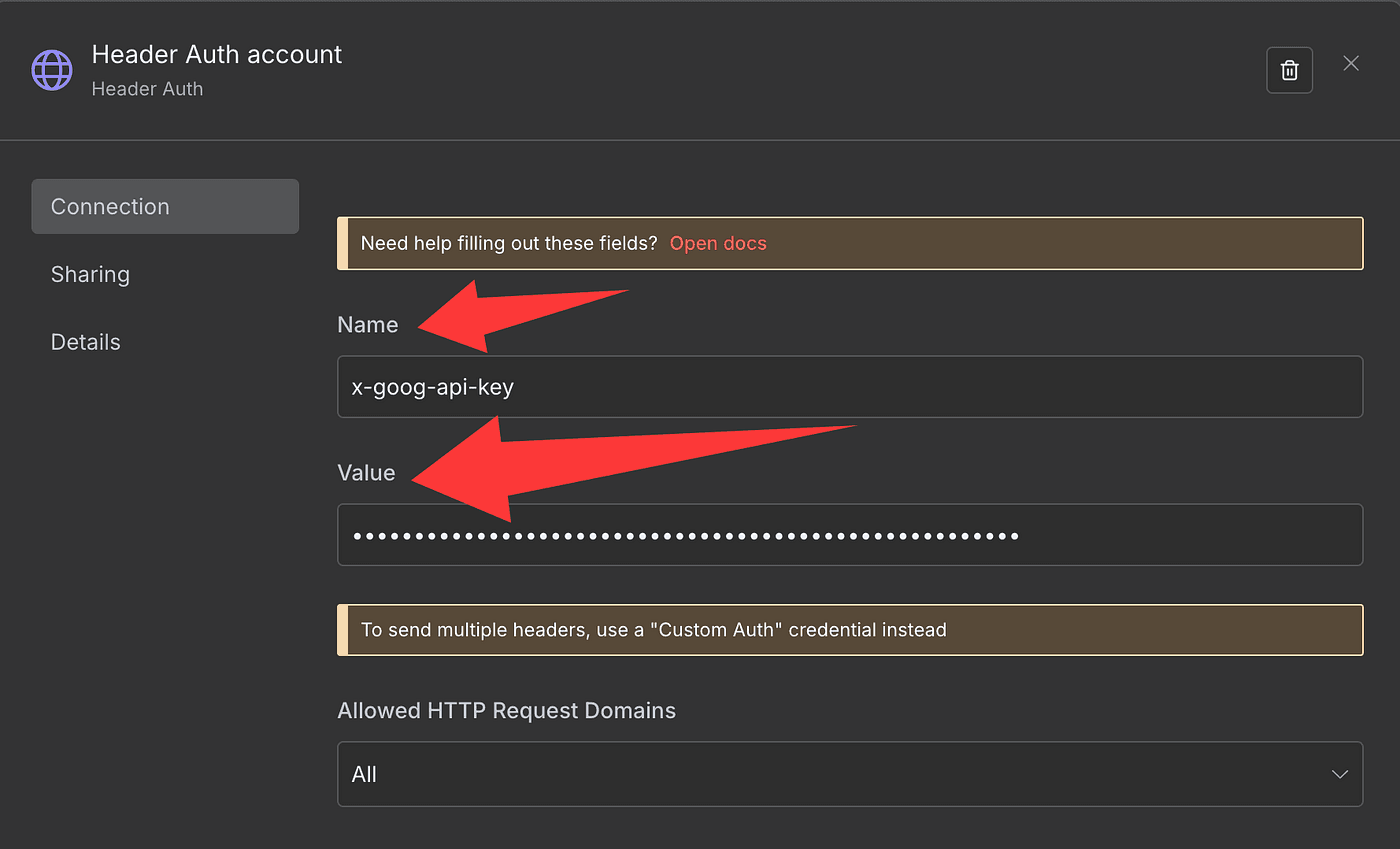1400x849 pixels.
Task: Click the red arrow pointing at Value
Action: tap(560, 462)
